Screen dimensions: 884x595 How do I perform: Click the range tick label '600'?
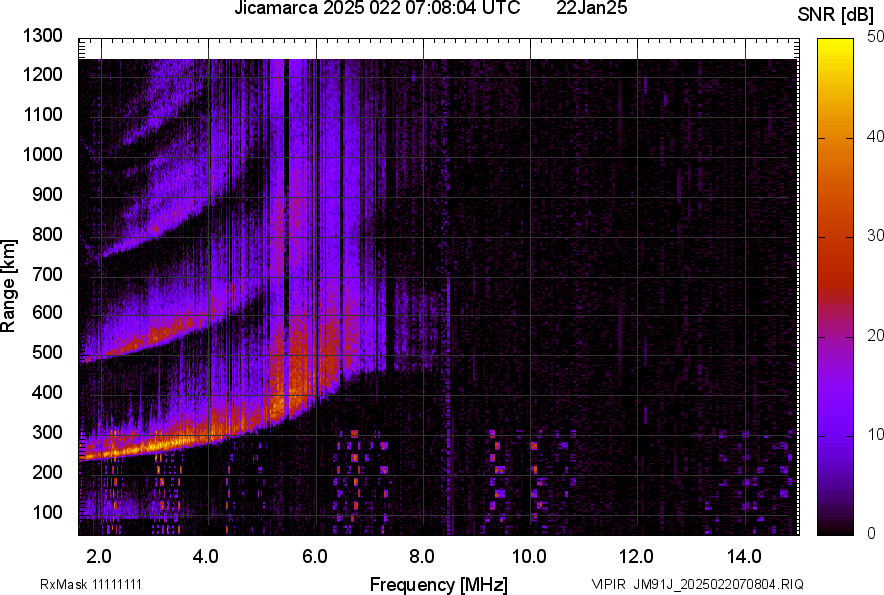pyautogui.click(x=47, y=312)
